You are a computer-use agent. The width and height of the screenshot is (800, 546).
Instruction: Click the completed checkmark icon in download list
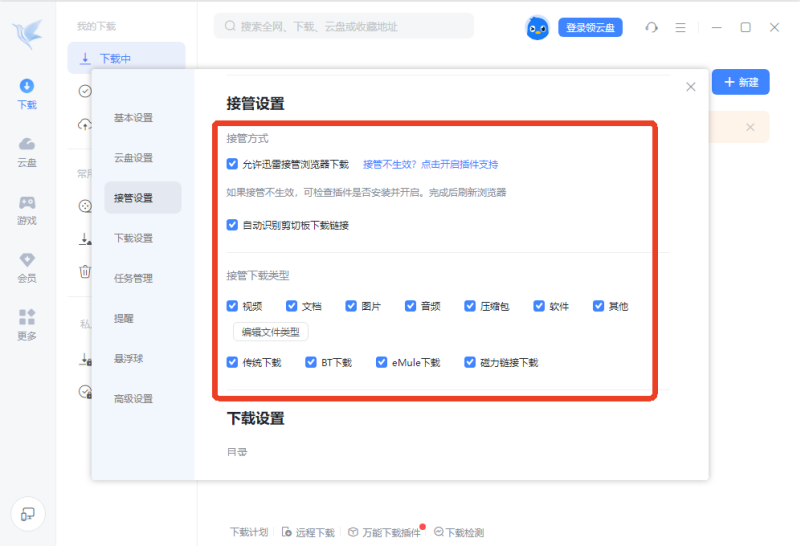click(85, 91)
